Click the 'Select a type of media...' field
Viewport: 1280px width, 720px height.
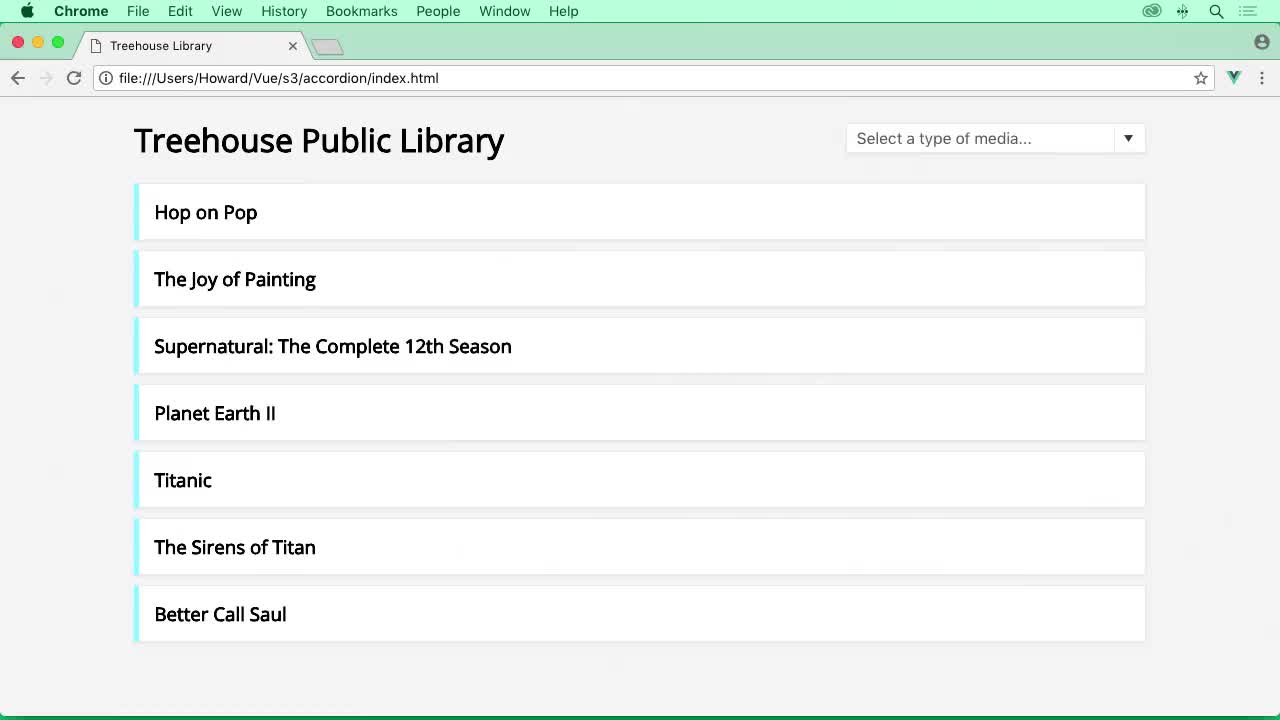click(980, 138)
